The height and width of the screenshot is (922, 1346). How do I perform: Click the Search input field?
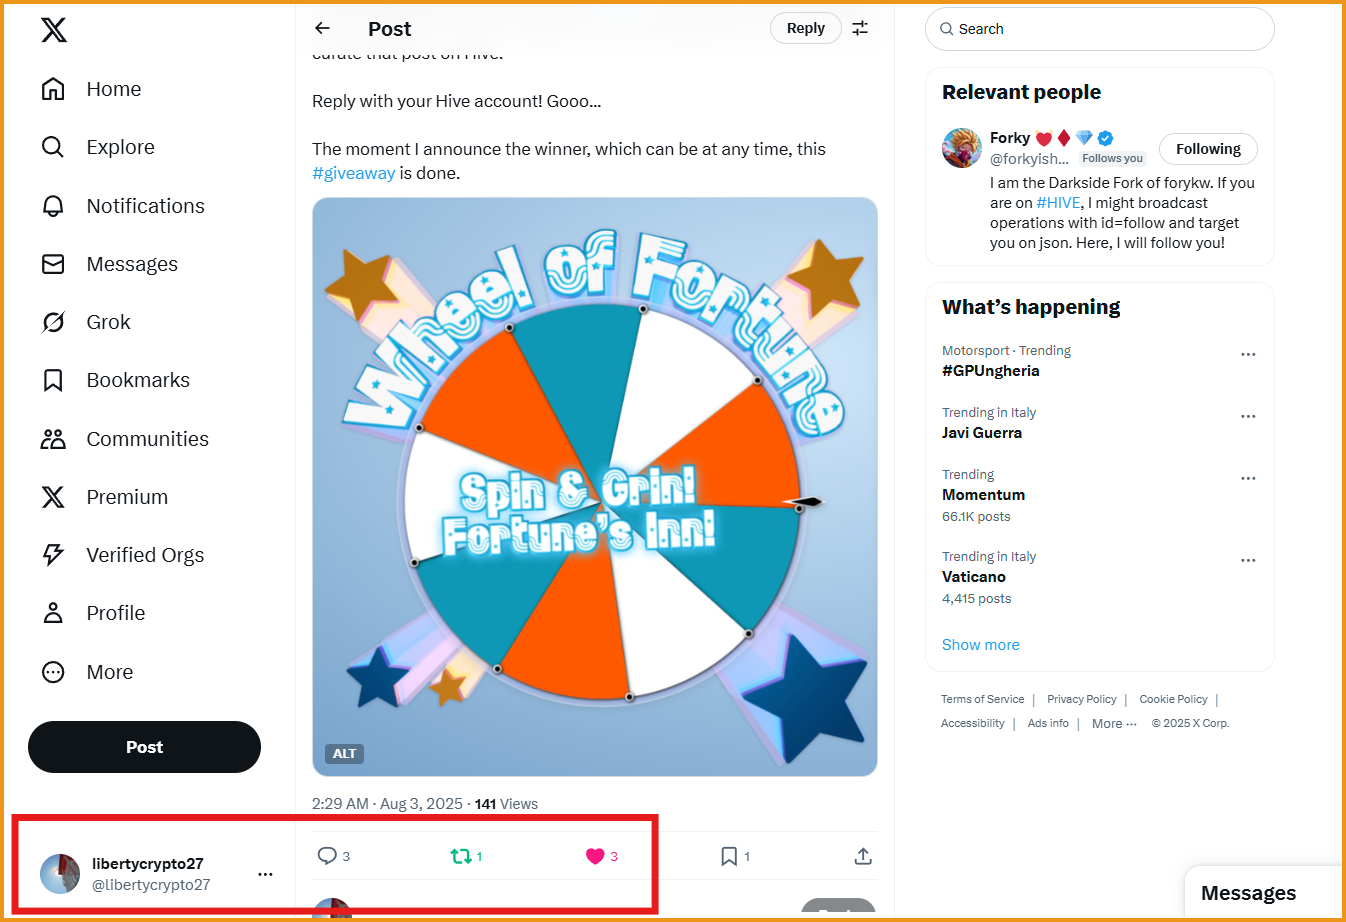click(1100, 29)
